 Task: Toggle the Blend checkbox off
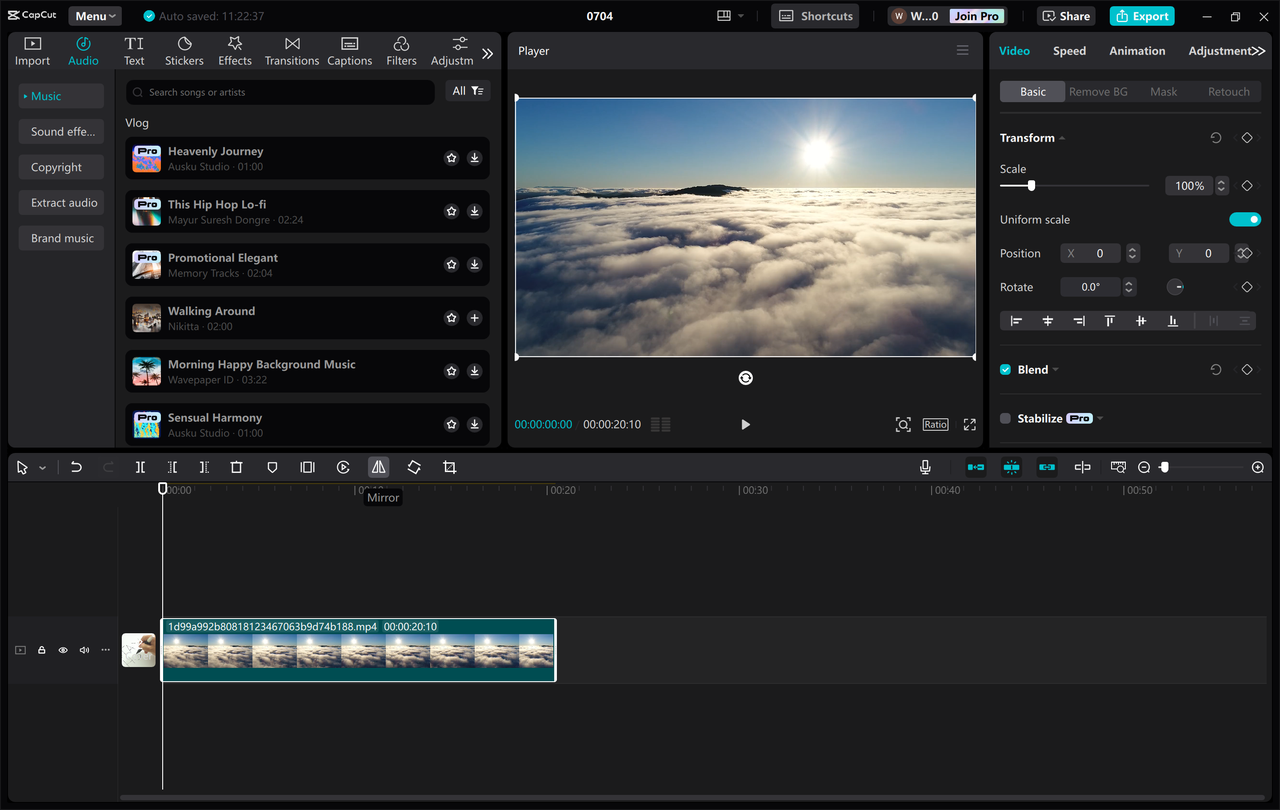coord(1004,368)
